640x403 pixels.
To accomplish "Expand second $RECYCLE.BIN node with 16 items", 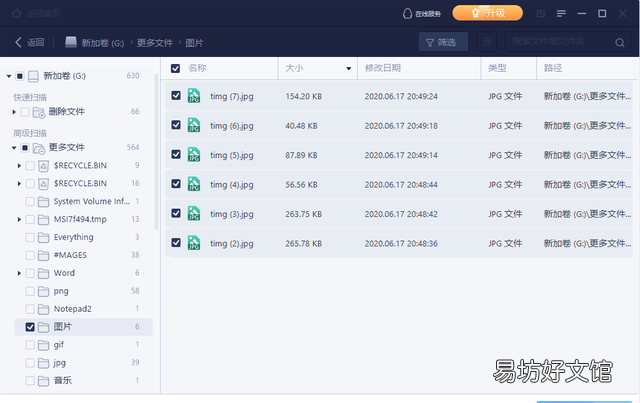I will (19, 184).
